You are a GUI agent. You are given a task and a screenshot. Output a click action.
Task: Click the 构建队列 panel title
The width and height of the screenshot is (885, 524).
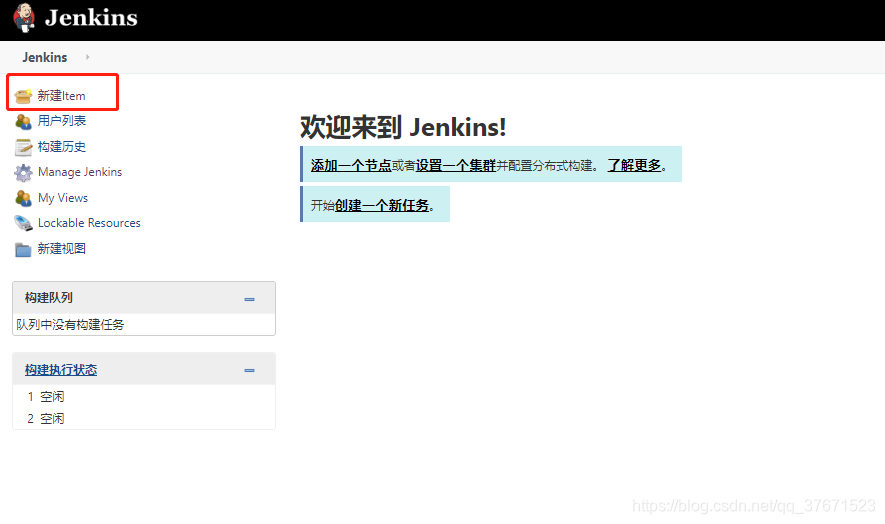(x=49, y=298)
